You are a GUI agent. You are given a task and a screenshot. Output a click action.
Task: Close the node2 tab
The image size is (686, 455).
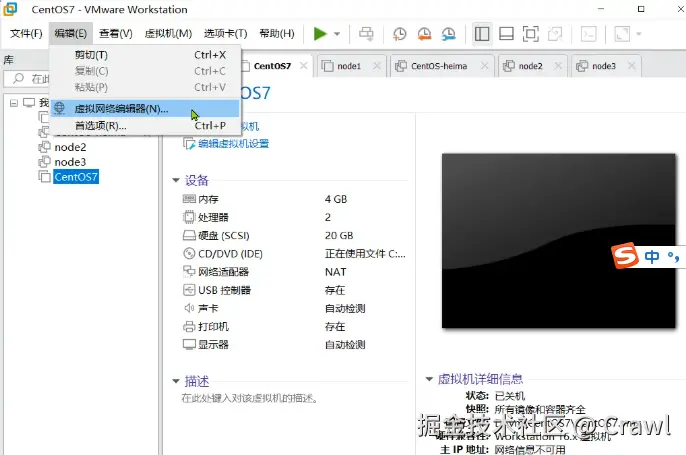click(x=558, y=66)
